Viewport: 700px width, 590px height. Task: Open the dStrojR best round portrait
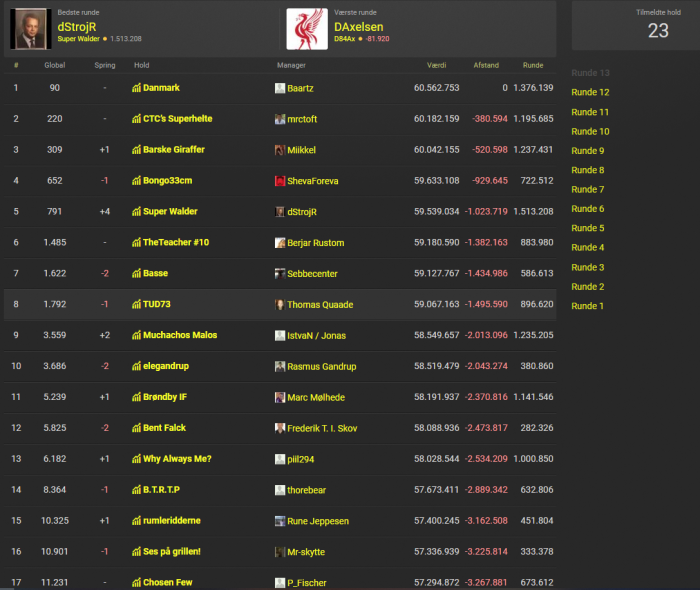[31, 29]
